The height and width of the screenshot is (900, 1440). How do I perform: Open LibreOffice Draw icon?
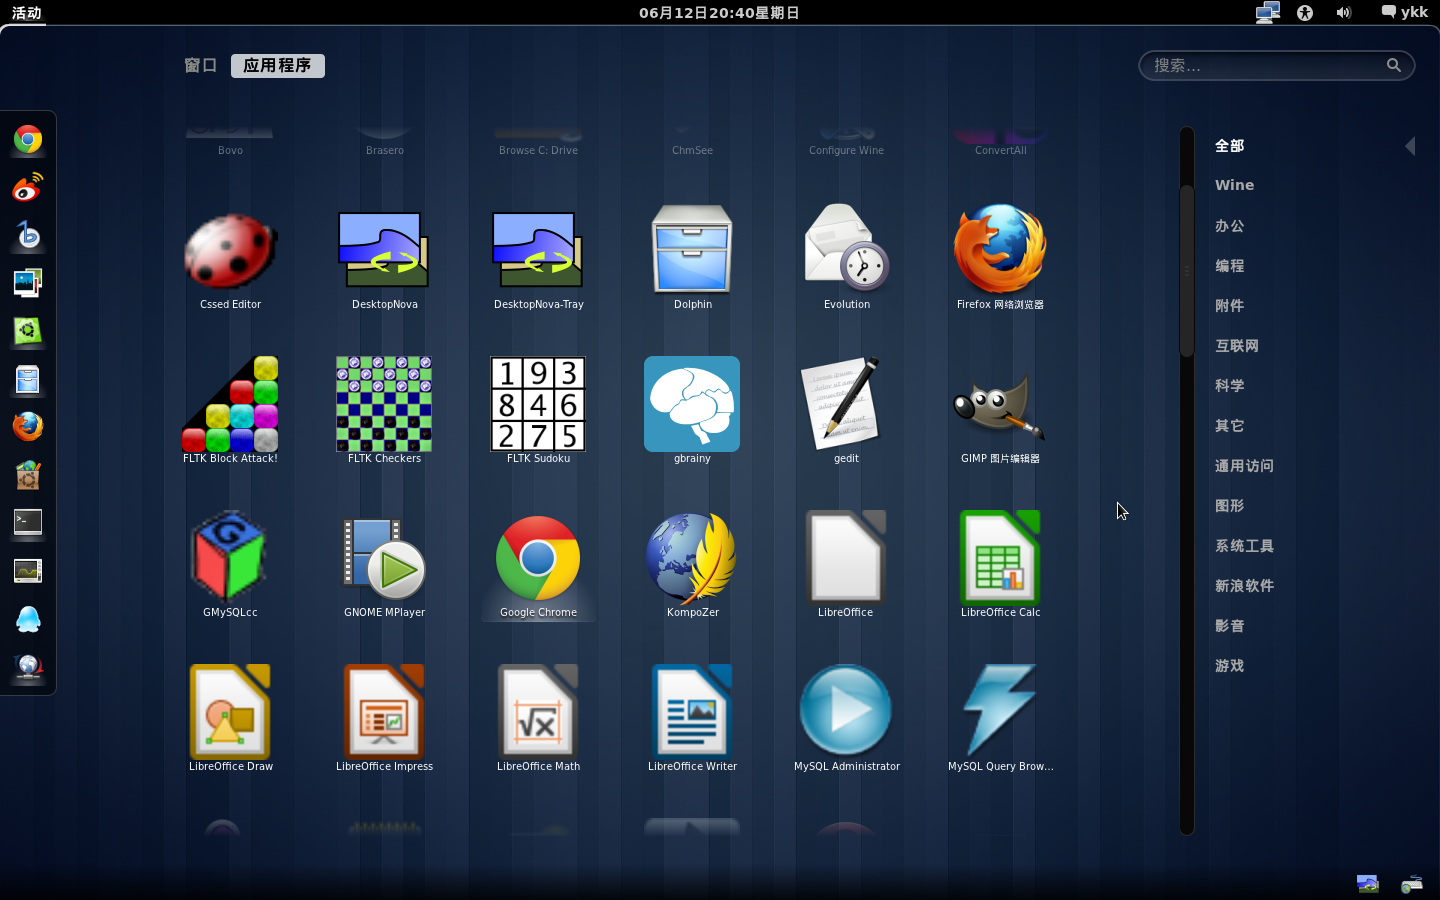pyautogui.click(x=230, y=712)
